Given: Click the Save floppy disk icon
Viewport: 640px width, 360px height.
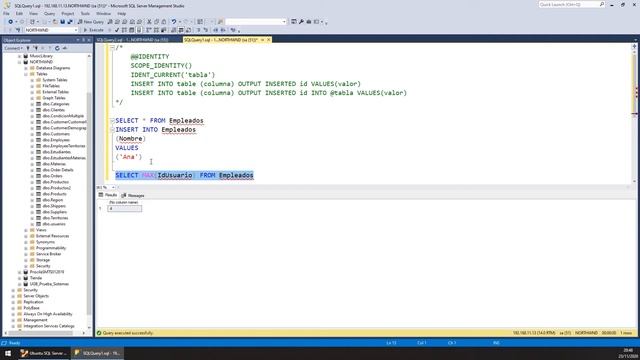Looking at the screenshot, I should coord(62,22).
